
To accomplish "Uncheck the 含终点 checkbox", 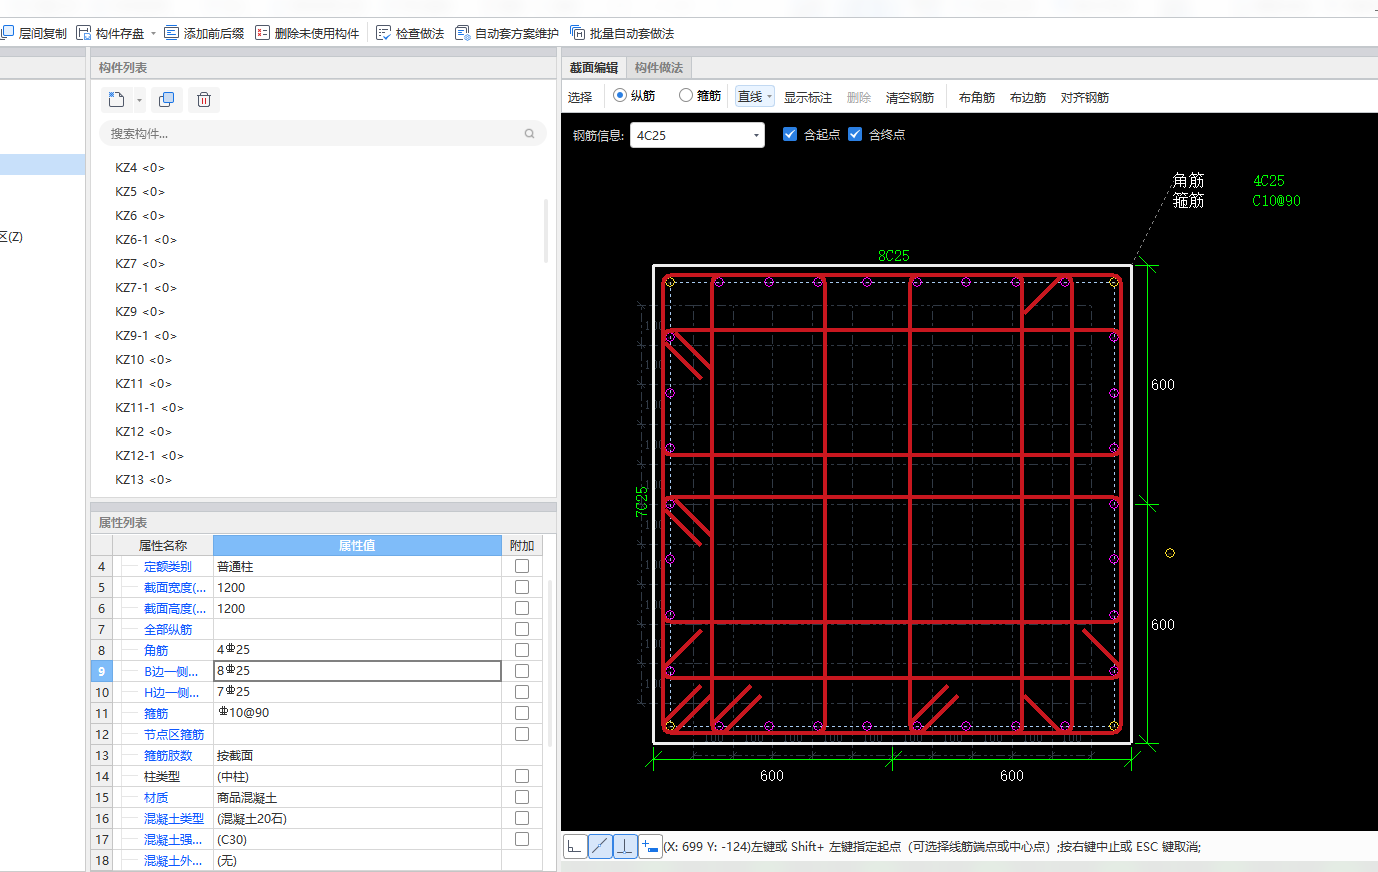I will pyautogui.click(x=855, y=134).
